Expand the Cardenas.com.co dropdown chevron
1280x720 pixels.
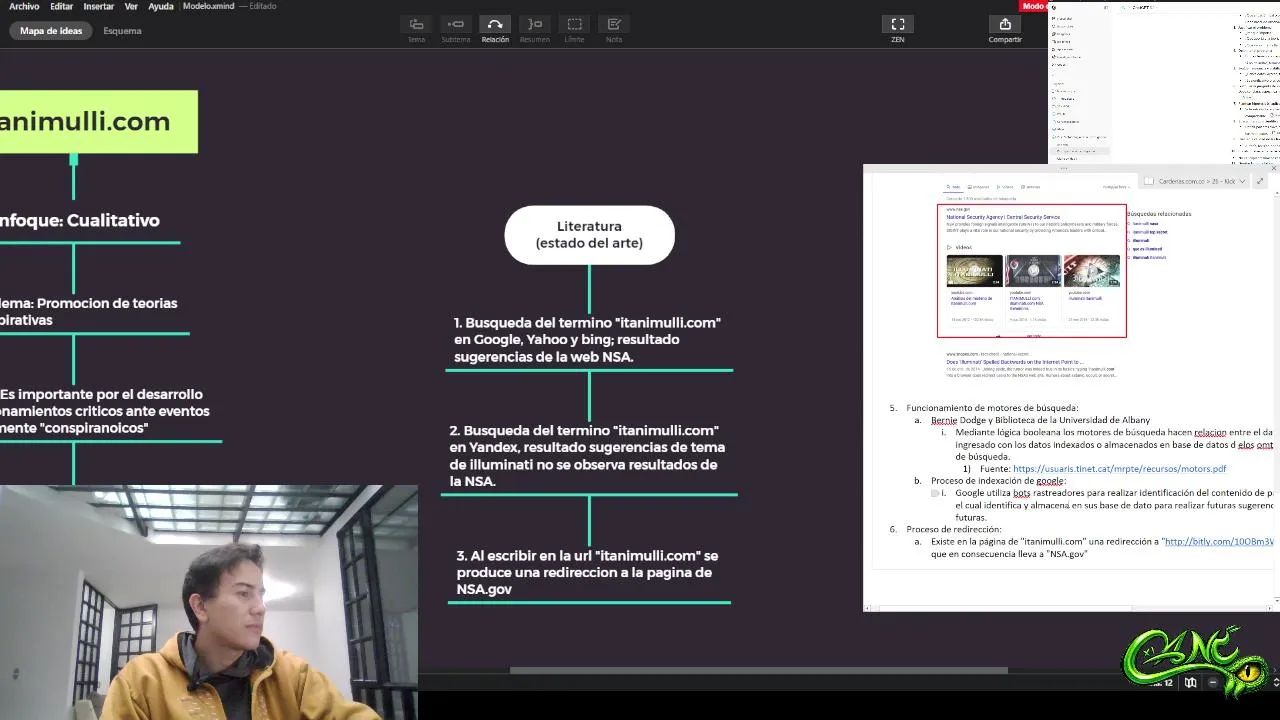(1243, 181)
